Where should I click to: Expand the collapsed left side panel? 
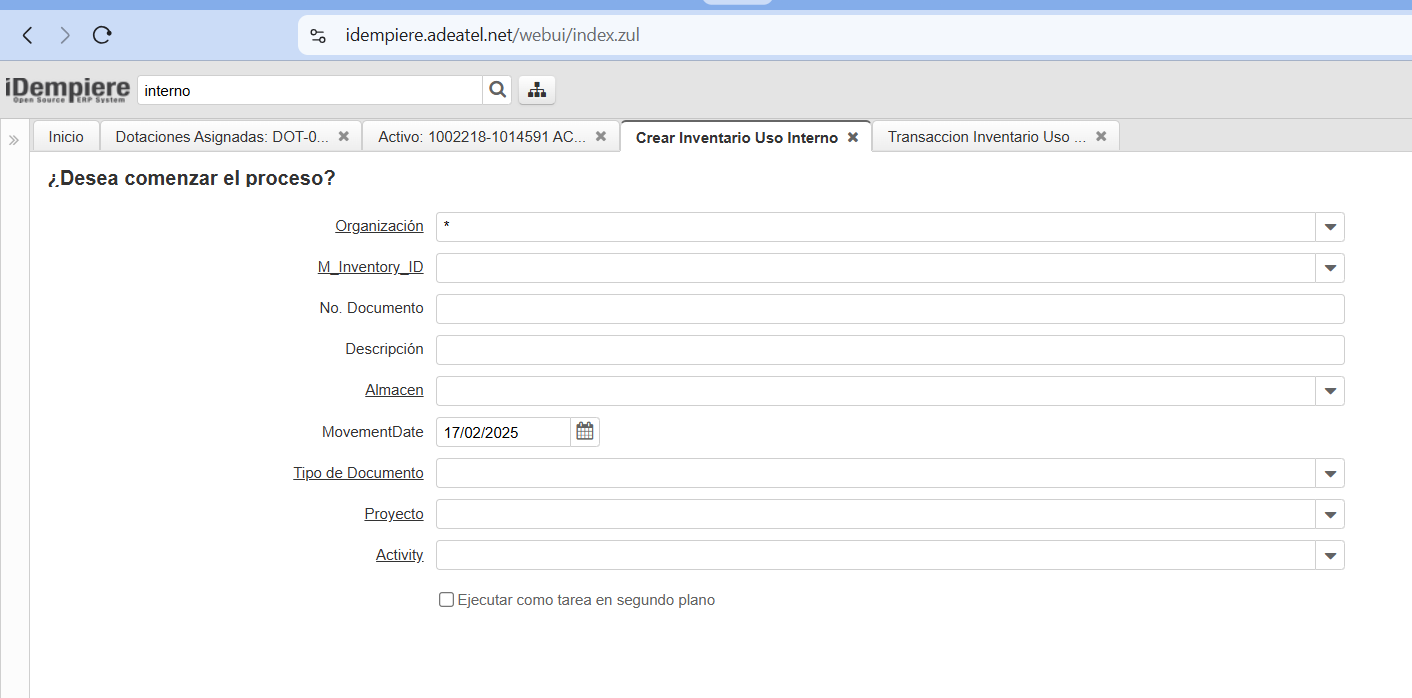click(14, 140)
